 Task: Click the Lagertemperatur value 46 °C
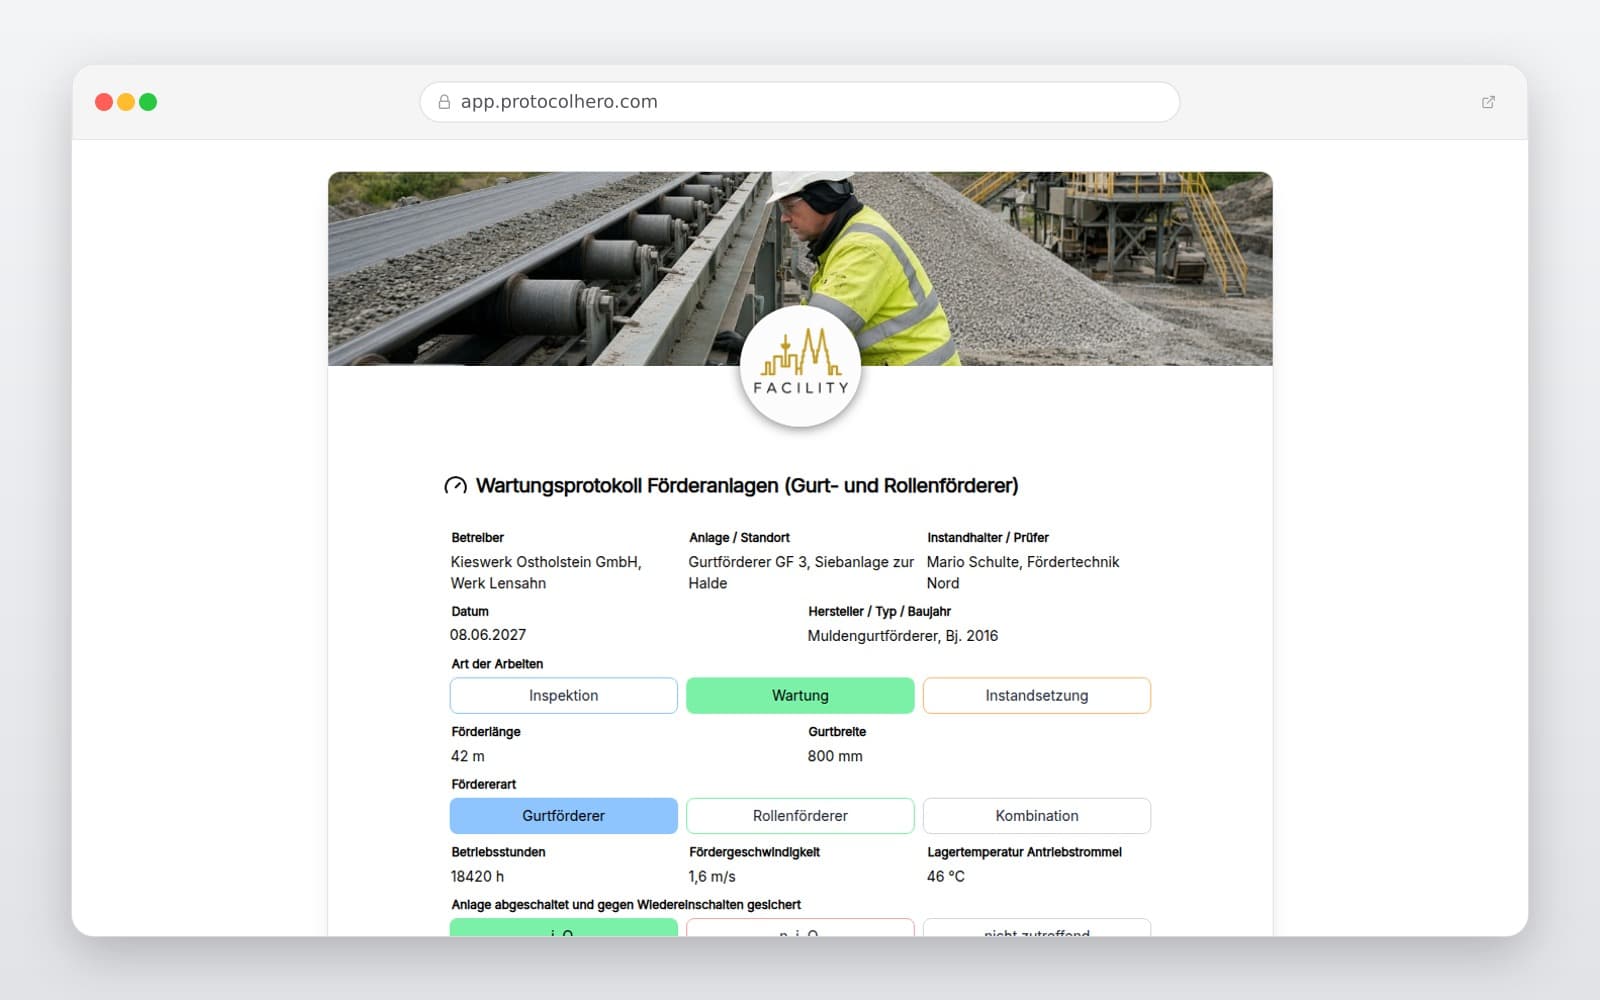pos(946,876)
